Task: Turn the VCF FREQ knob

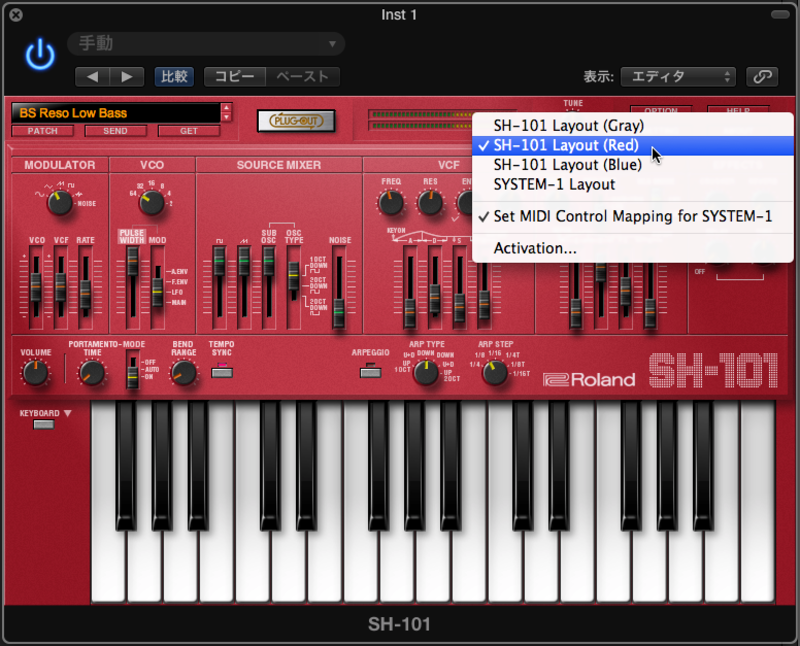Action: coord(391,203)
